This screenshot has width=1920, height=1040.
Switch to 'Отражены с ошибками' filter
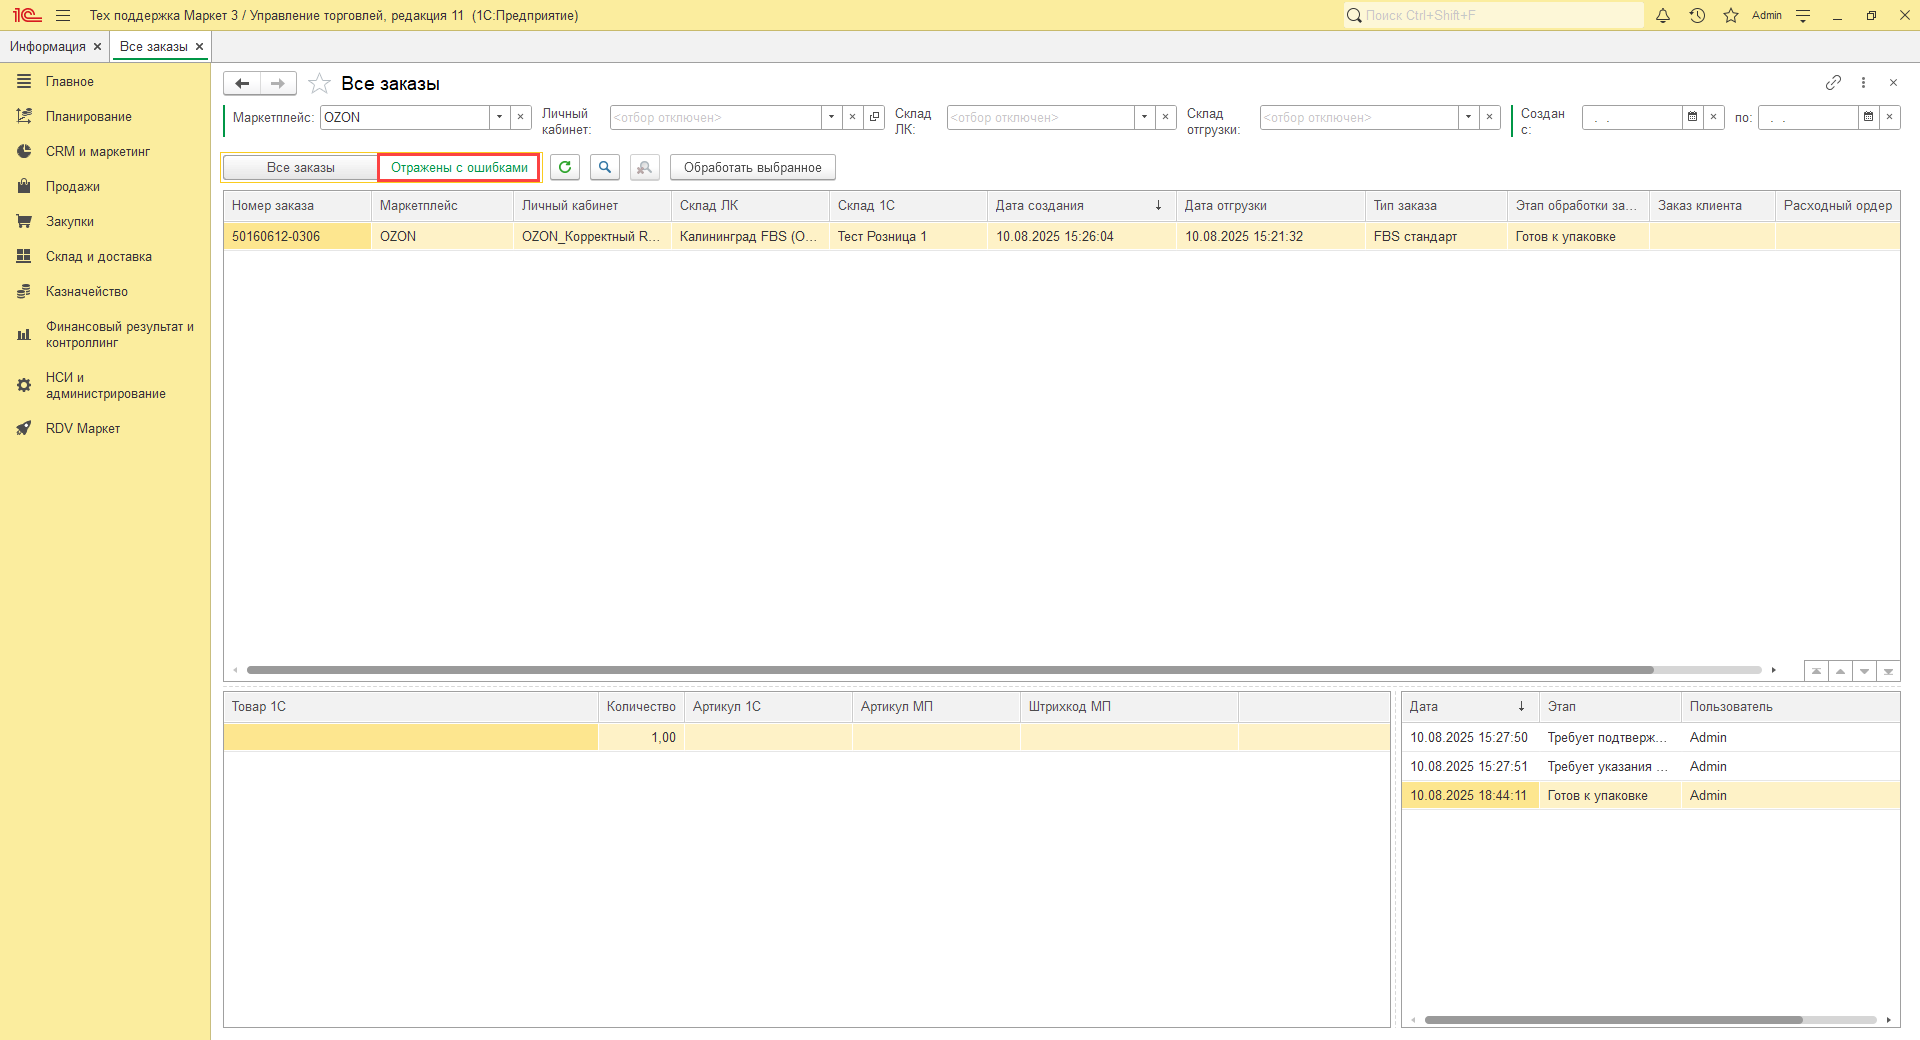point(459,168)
